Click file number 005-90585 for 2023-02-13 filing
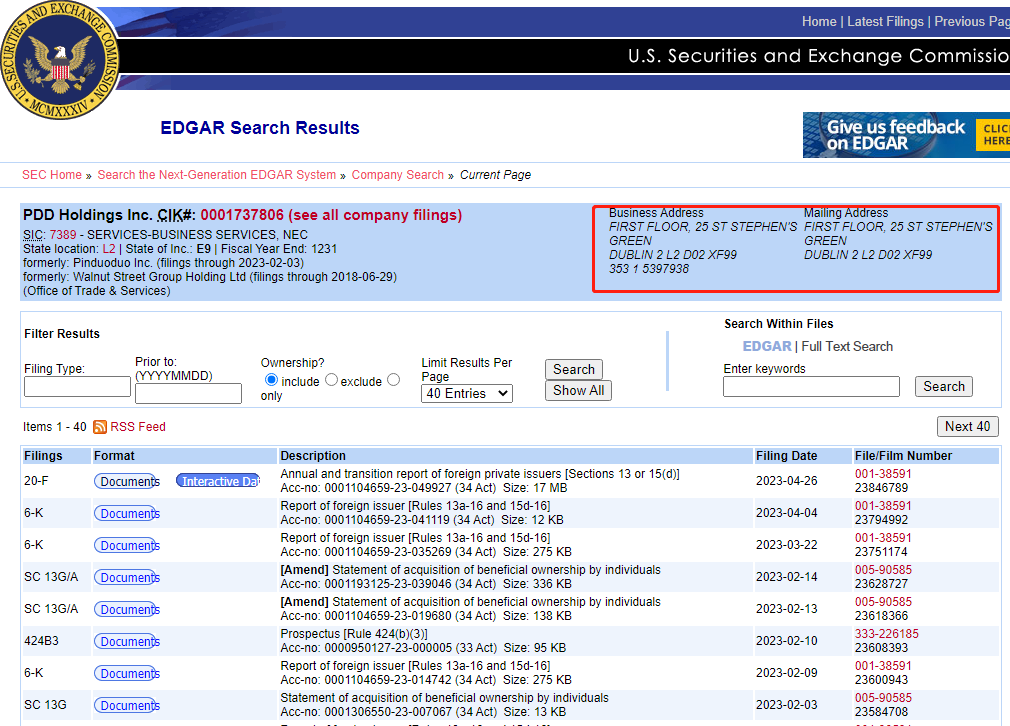The image size is (1010, 726). click(883, 602)
